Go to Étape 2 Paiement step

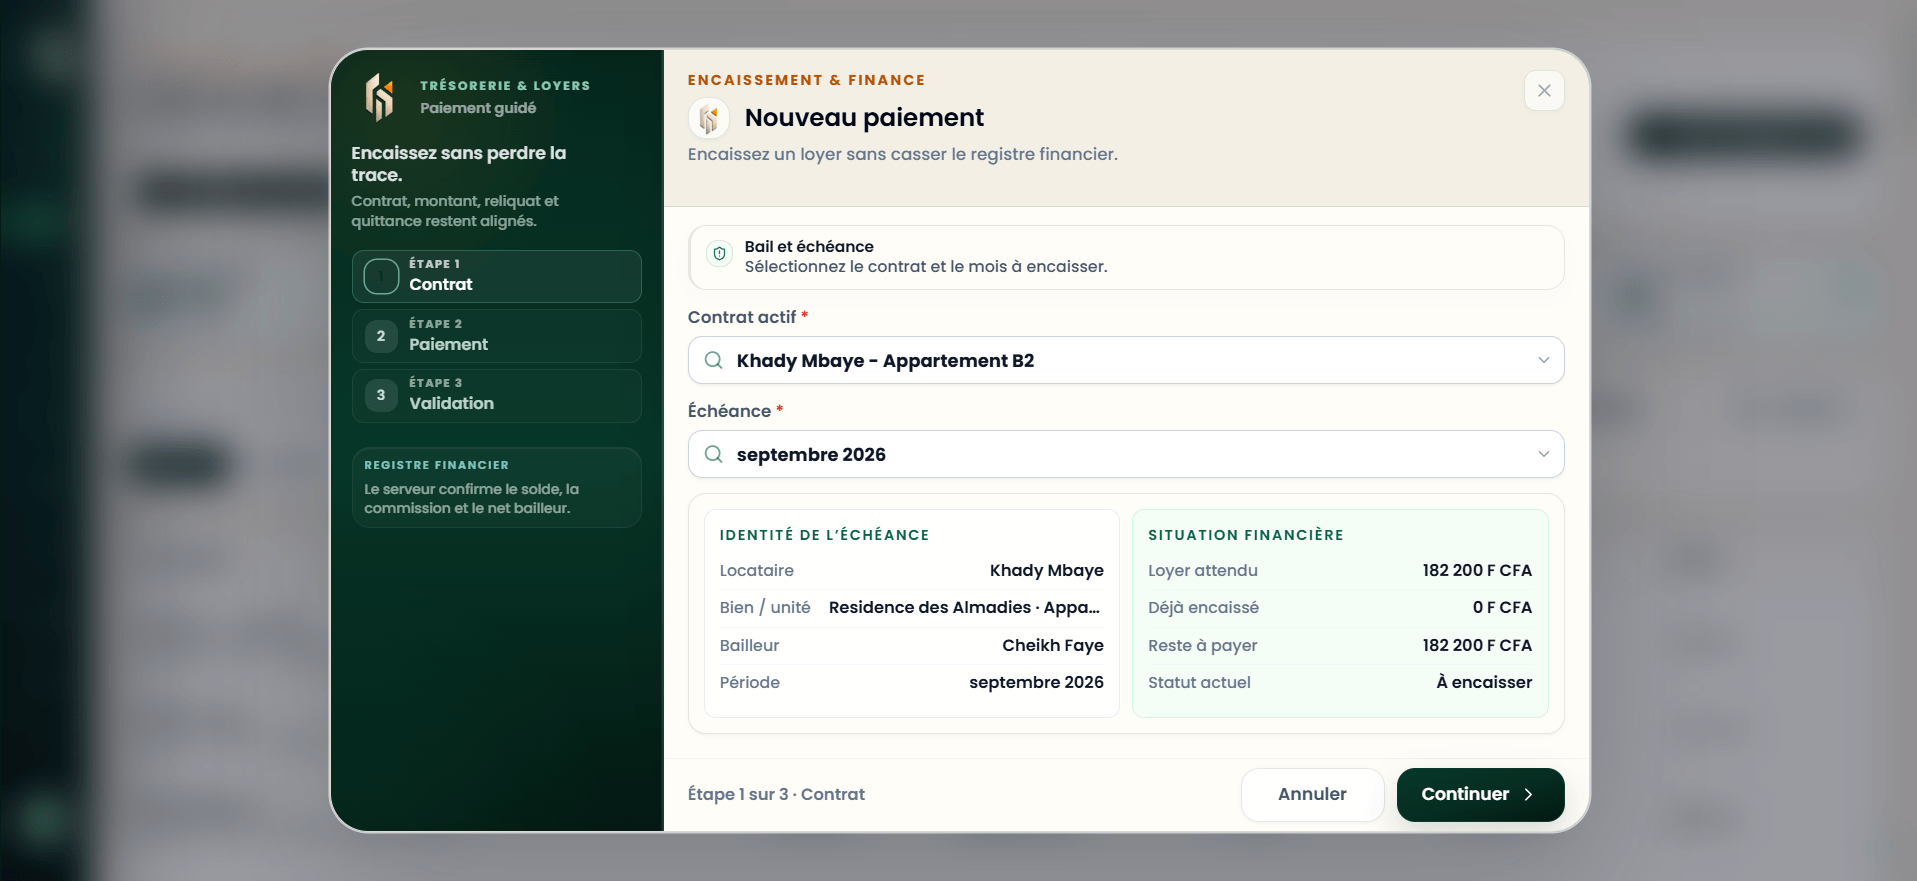pos(497,336)
